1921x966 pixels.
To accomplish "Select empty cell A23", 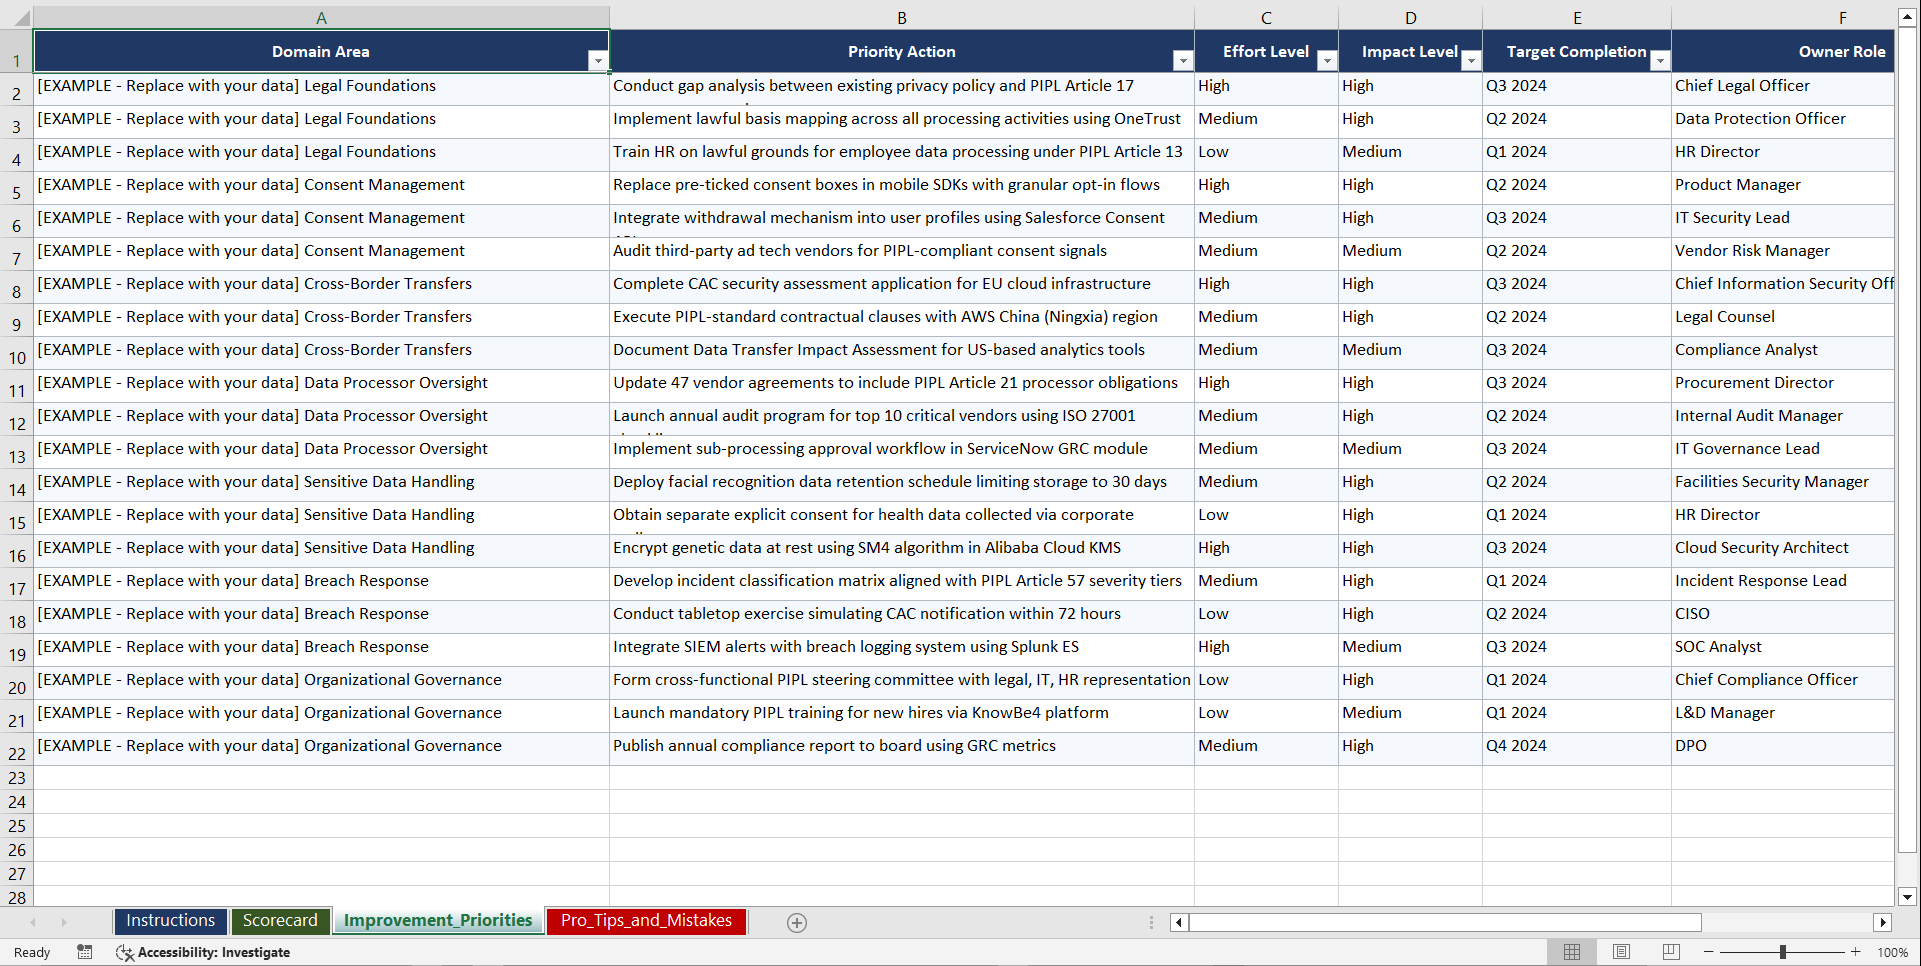I will tap(320, 777).
